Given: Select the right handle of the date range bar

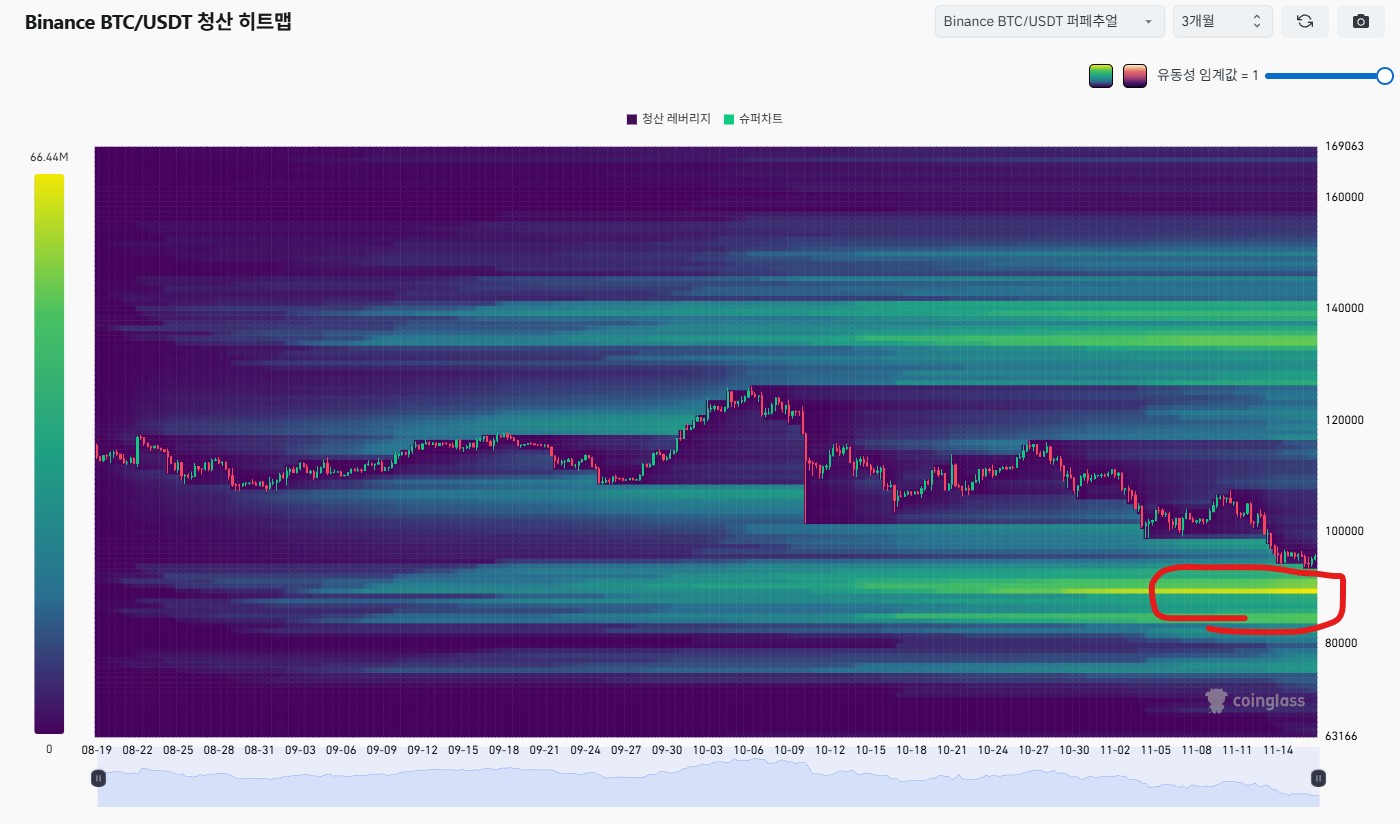Looking at the screenshot, I should coord(1319,778).
